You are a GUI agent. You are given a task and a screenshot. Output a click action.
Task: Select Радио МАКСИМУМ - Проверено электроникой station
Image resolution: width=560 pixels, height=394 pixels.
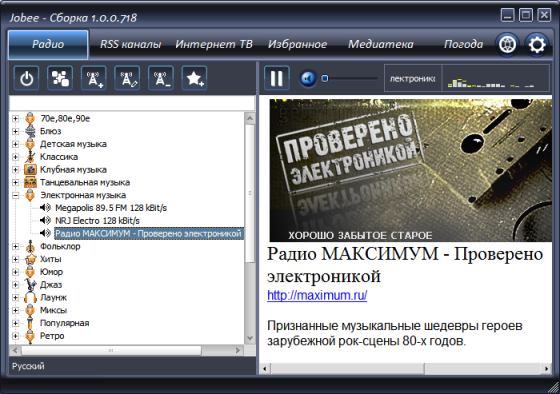pos(149,234)
